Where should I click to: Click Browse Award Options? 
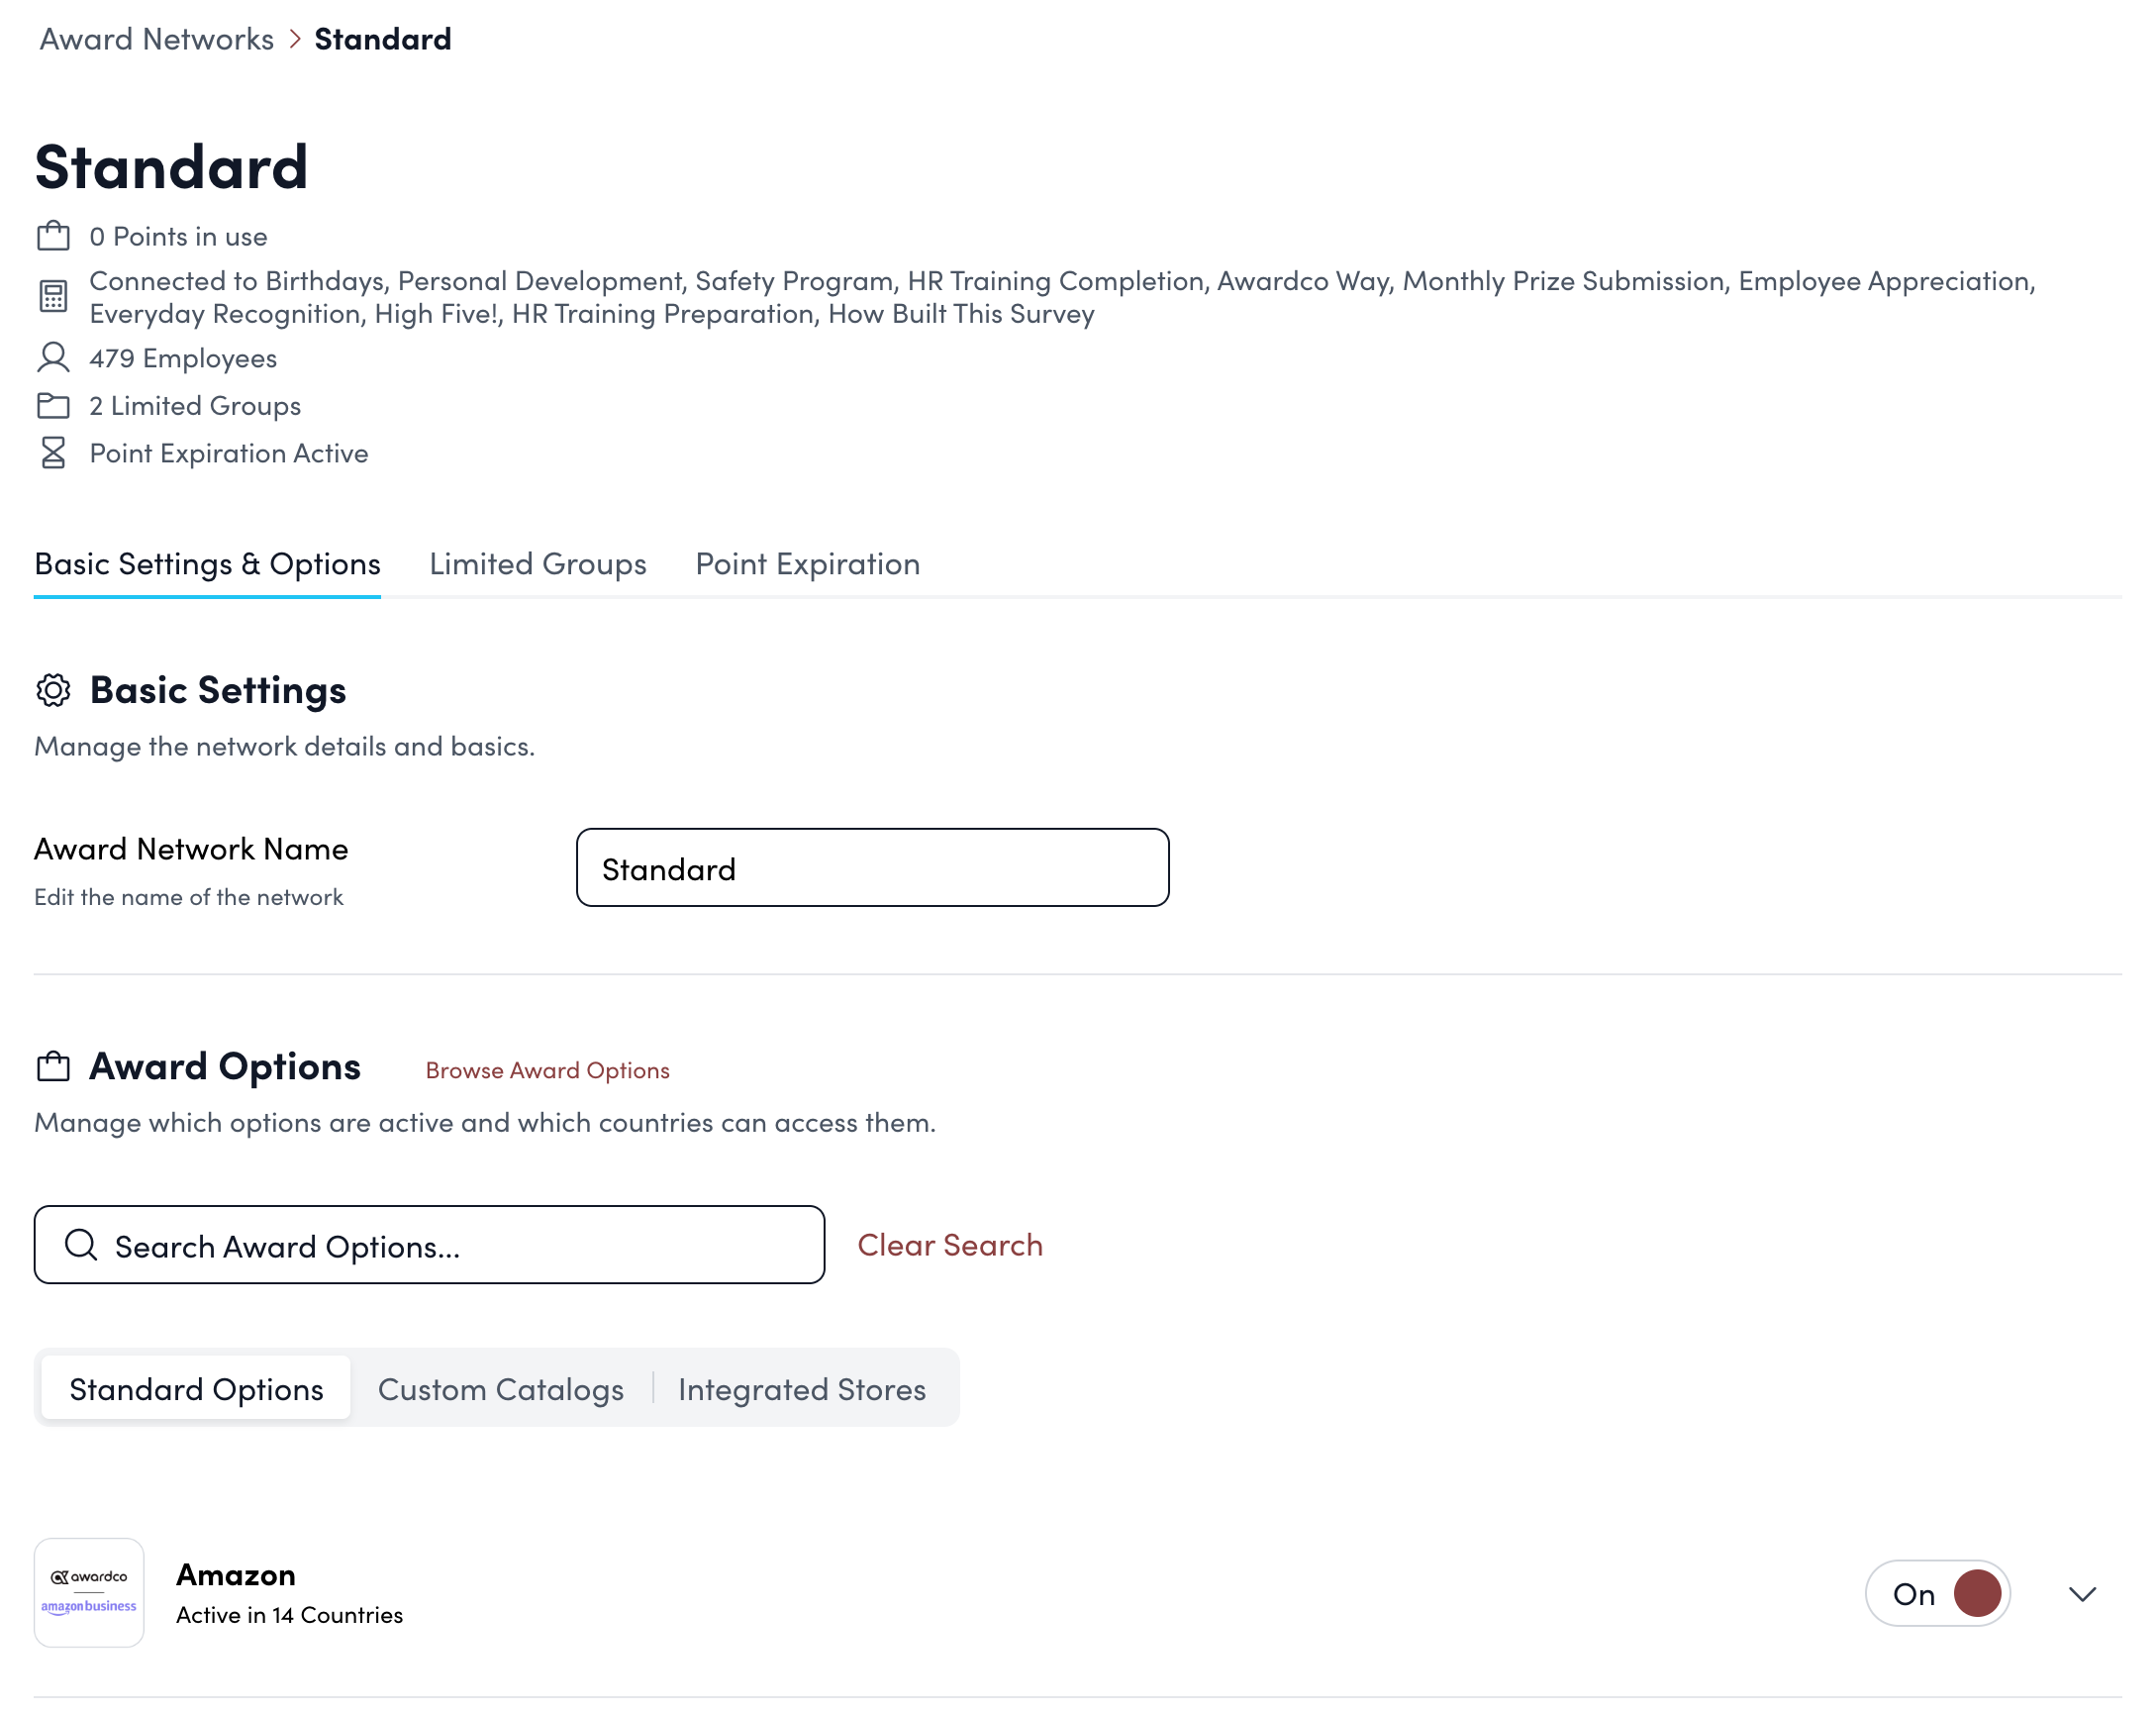pyautogui.click(x=546, y=1070)
